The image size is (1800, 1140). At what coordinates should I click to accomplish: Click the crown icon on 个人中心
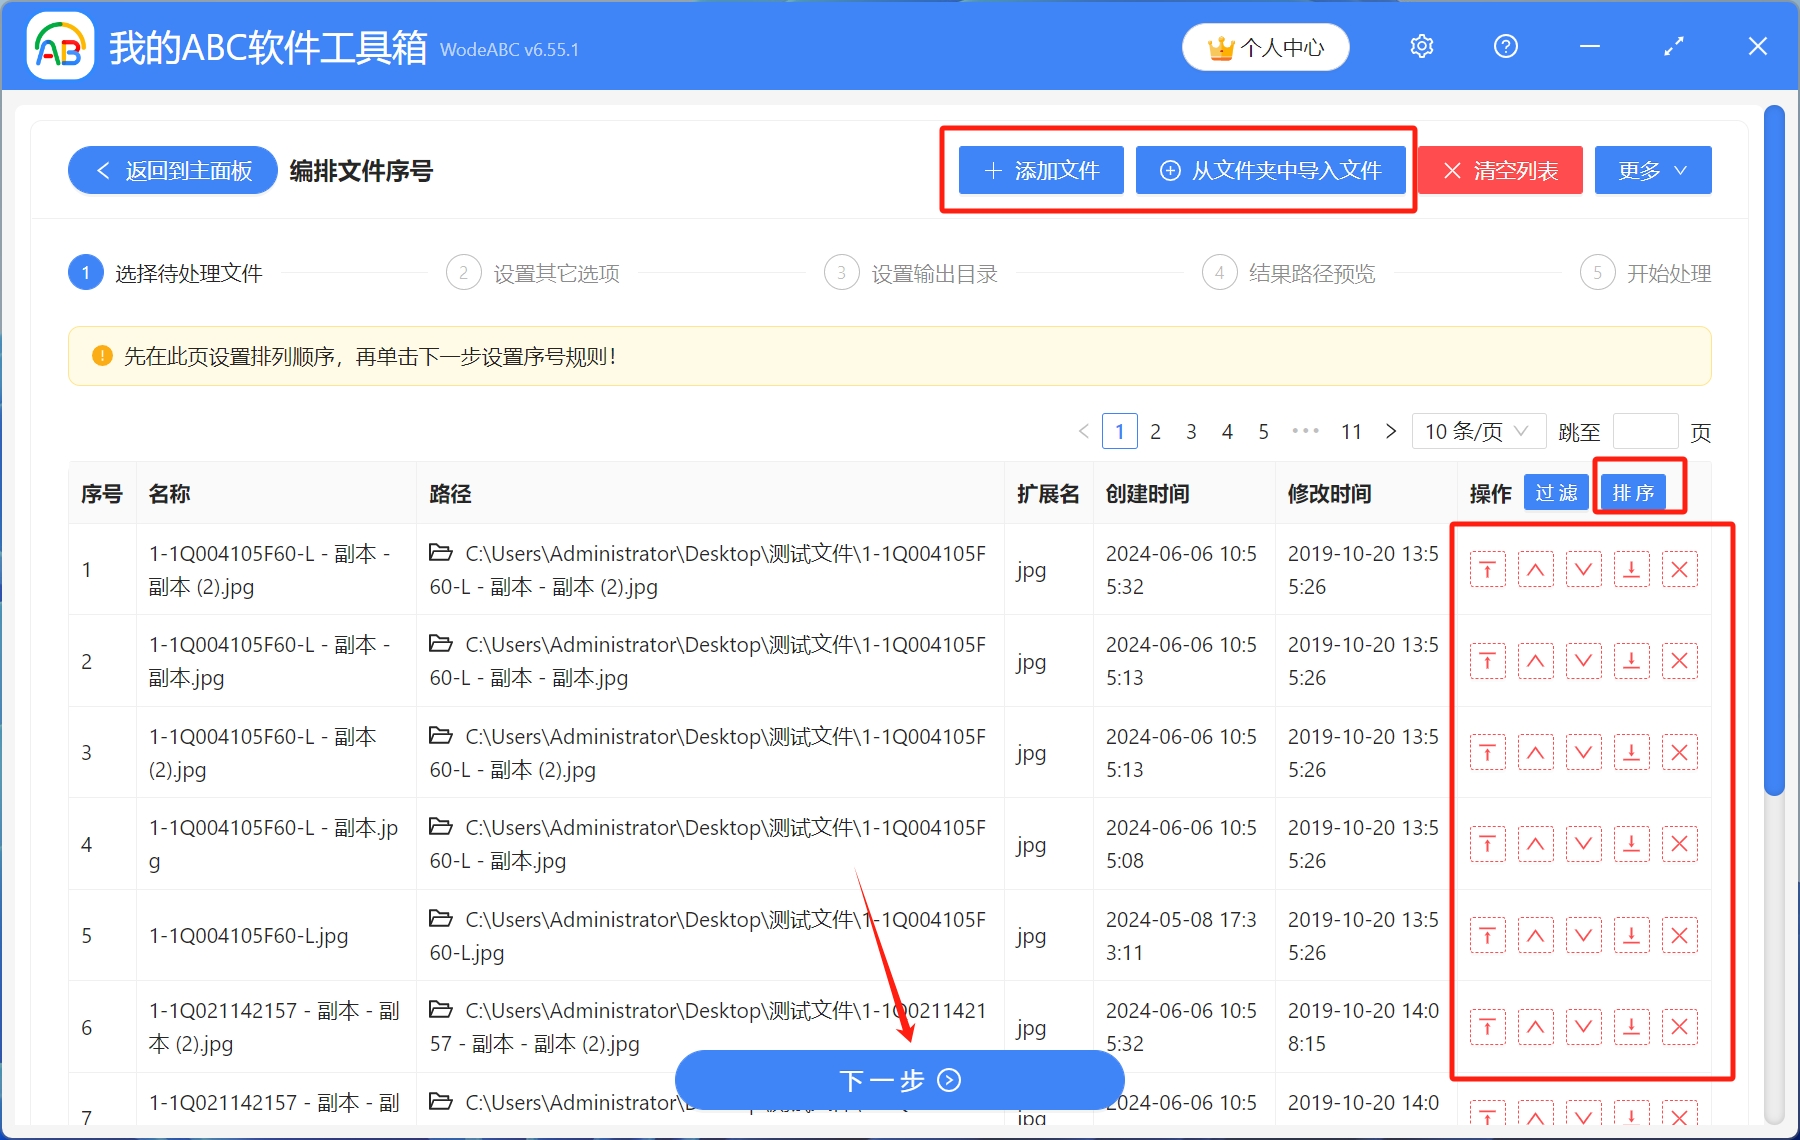click(1219, 46)
